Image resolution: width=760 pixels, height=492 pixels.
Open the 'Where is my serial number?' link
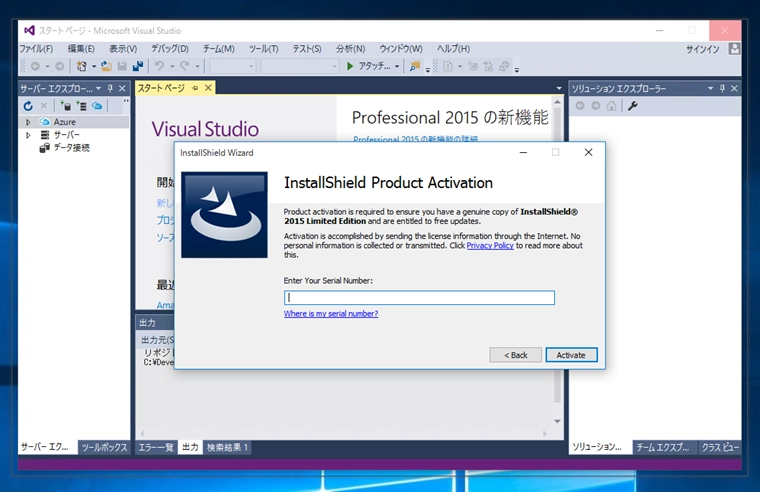coord(331,314)
